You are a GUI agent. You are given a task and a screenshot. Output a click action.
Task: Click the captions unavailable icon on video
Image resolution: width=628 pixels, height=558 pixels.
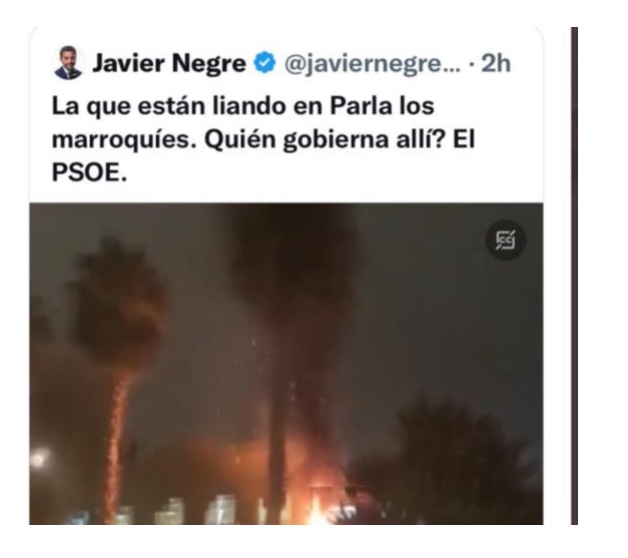pyautogui.click(x=506, y=240)
